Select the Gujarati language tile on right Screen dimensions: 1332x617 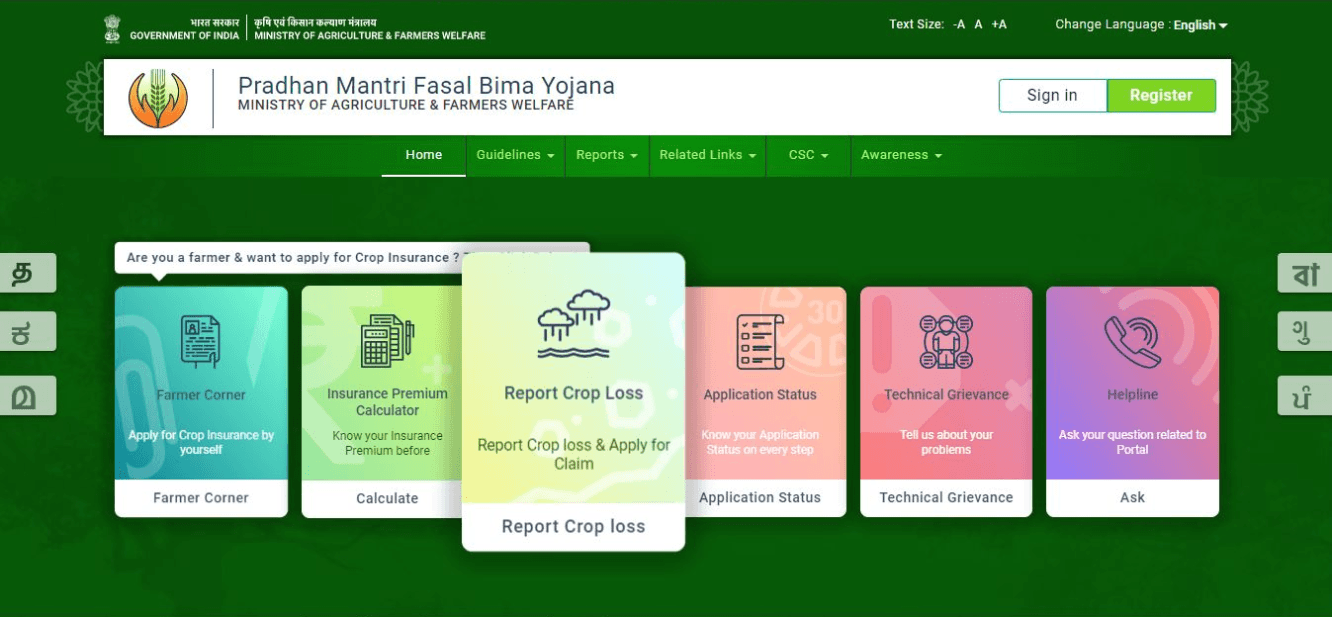click(1305, 331)
